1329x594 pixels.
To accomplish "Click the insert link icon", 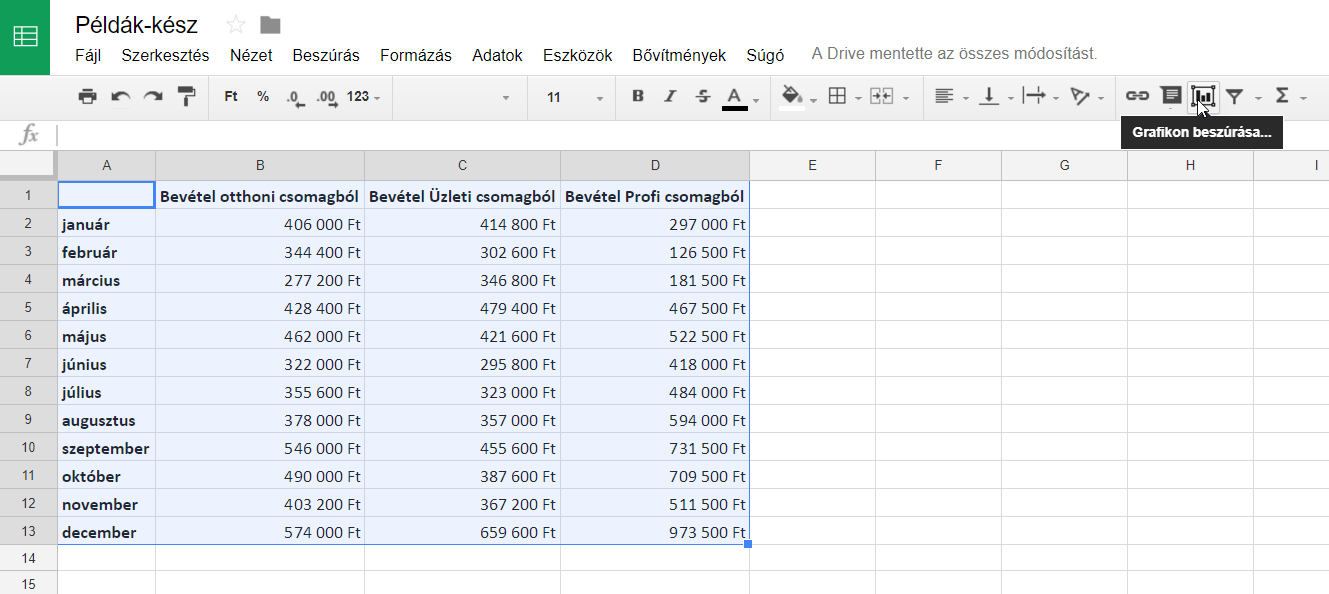I will pos(1137,97).
